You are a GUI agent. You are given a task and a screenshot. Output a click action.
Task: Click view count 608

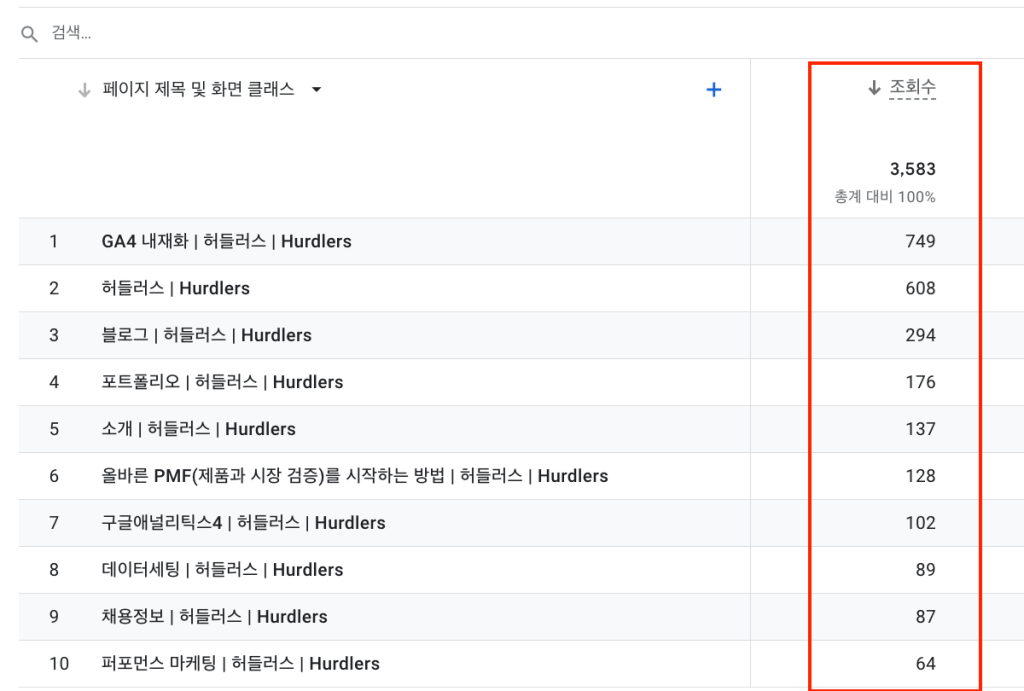click(920, 288)
